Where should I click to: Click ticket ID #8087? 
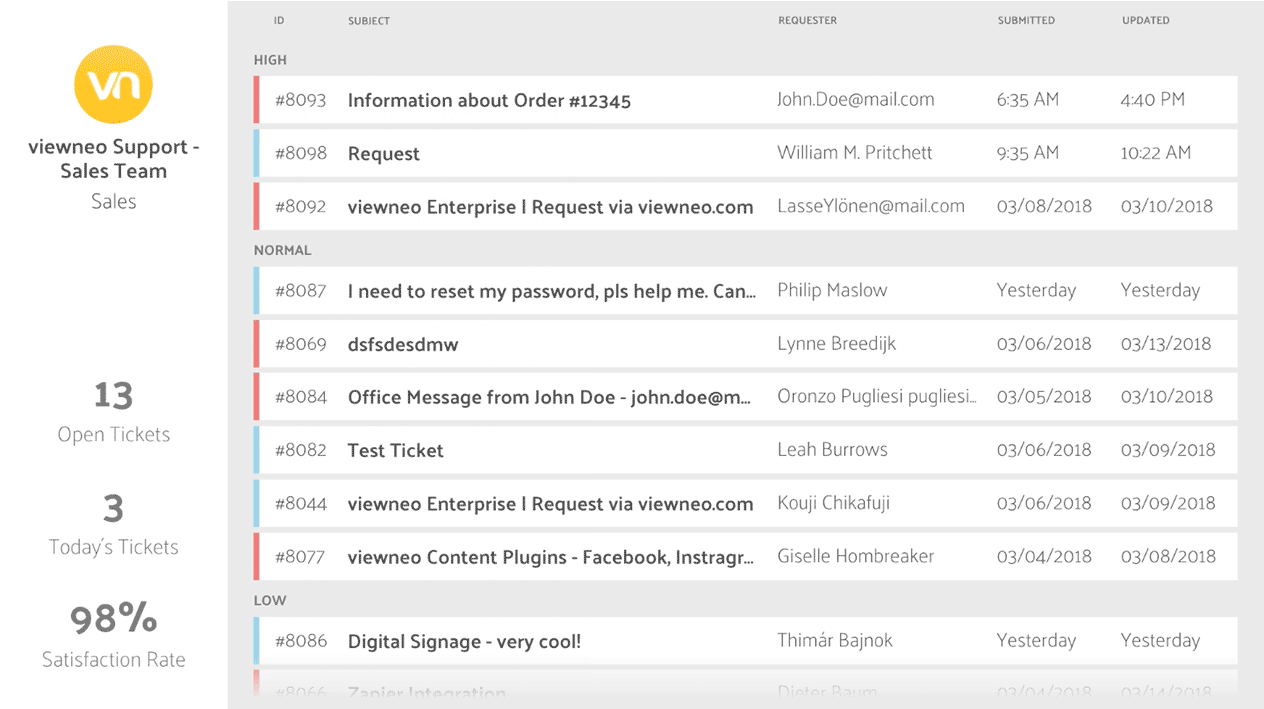[x=301, y=291]
